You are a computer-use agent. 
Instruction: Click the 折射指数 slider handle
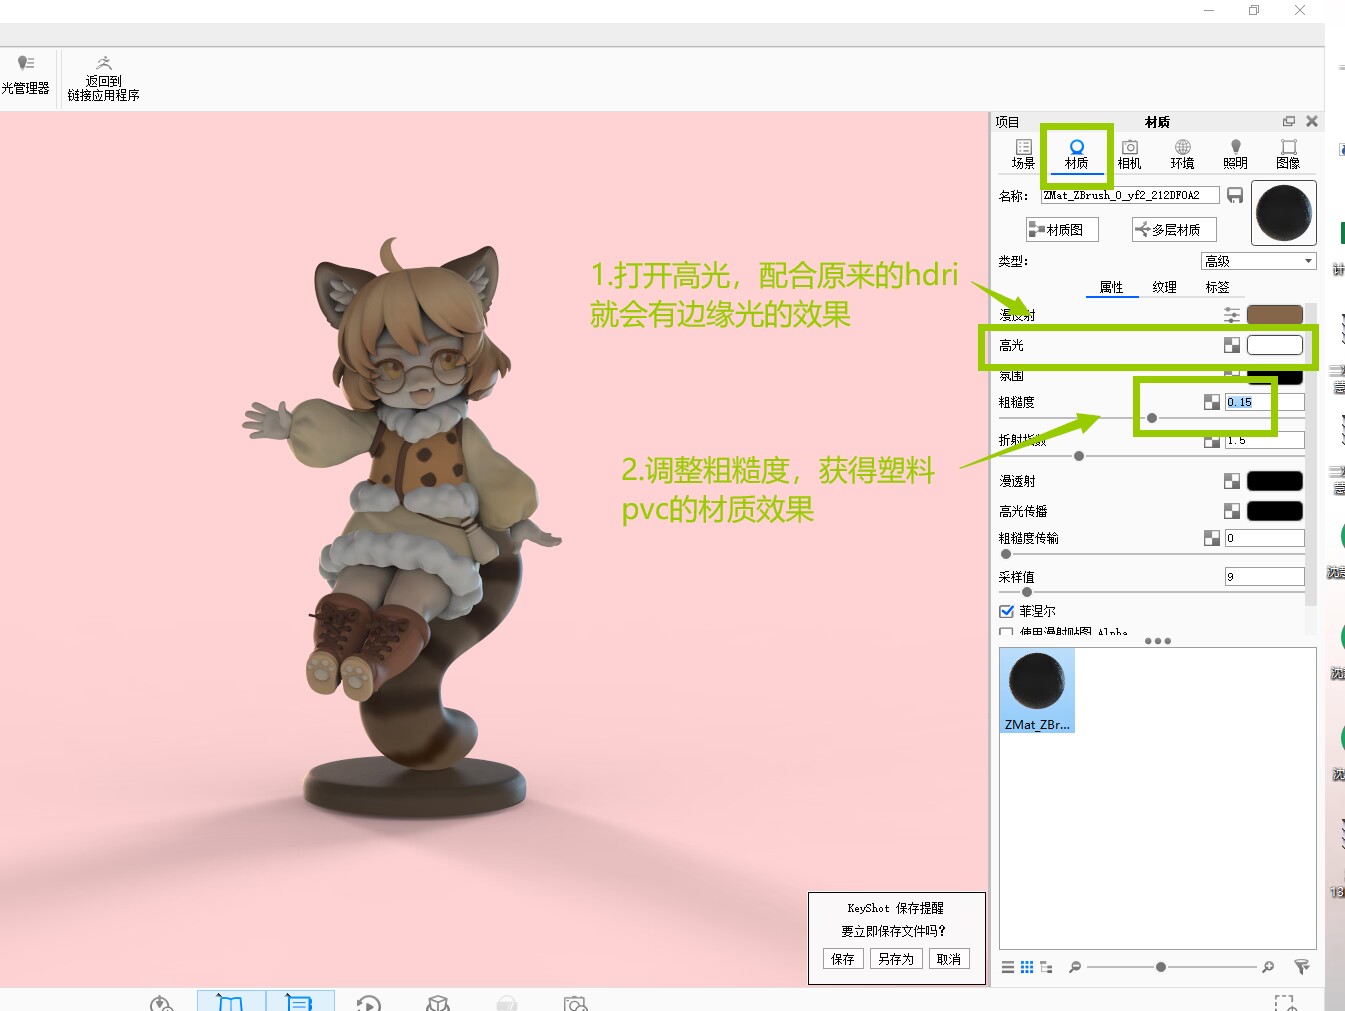[x=1078, y=456]
